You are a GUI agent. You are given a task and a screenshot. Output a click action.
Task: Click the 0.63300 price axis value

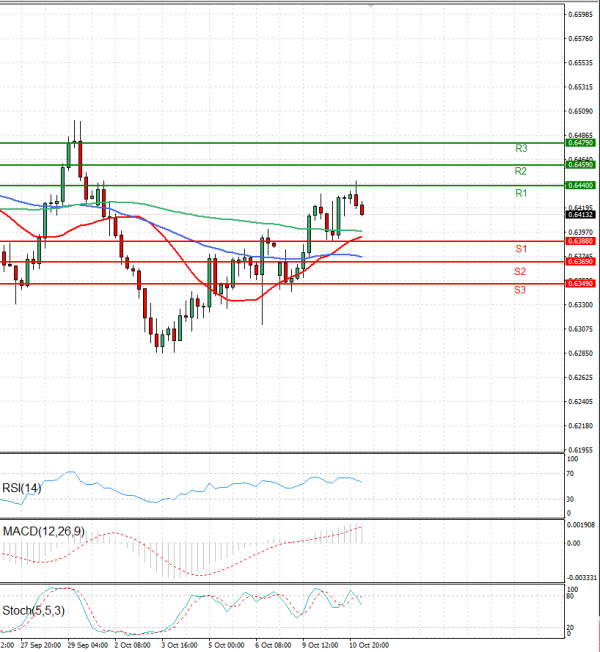pyautogui.click(x=580, y=305)
